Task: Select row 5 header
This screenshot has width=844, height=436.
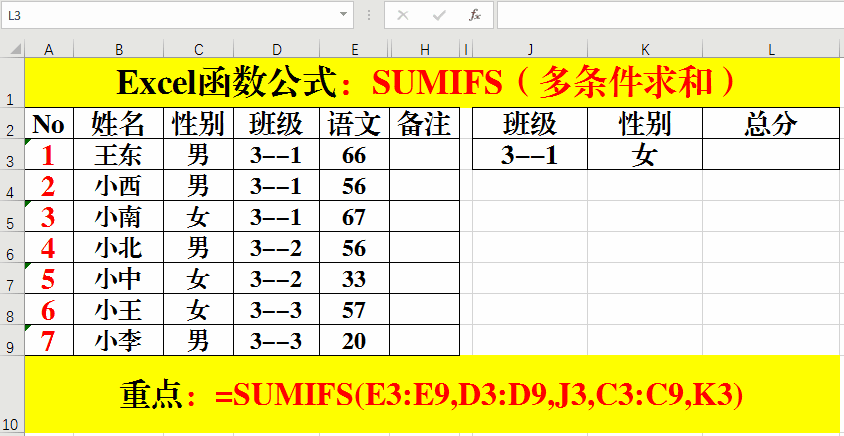Action: 12,217
